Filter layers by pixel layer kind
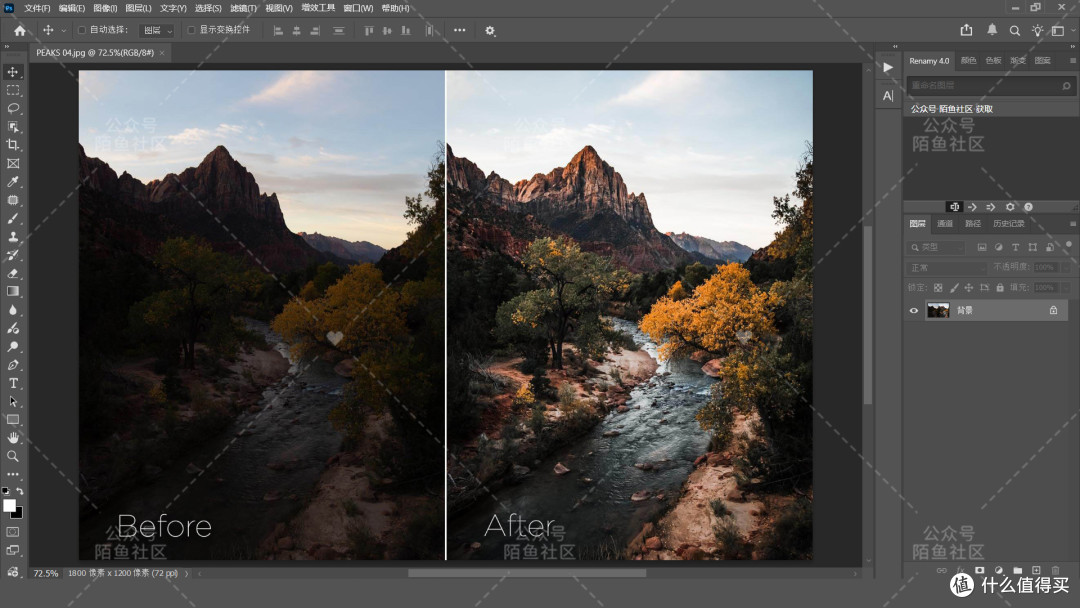 point(982,247)
